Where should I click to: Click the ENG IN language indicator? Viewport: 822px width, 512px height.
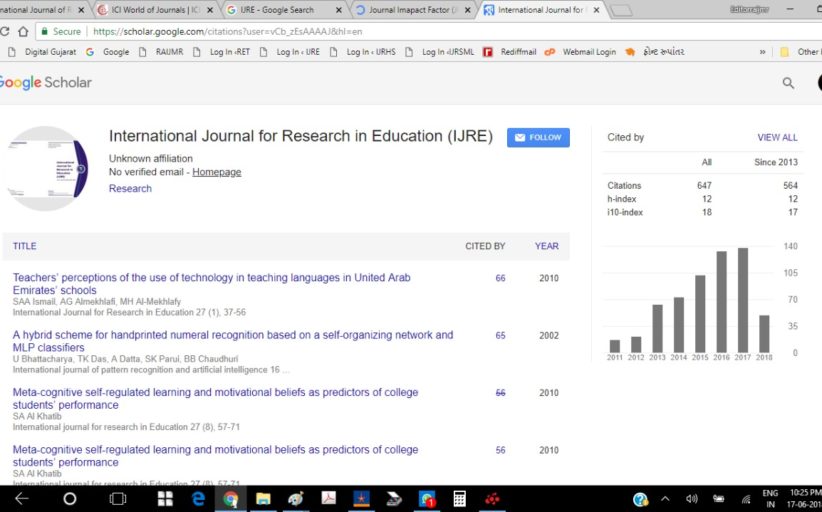770,499
